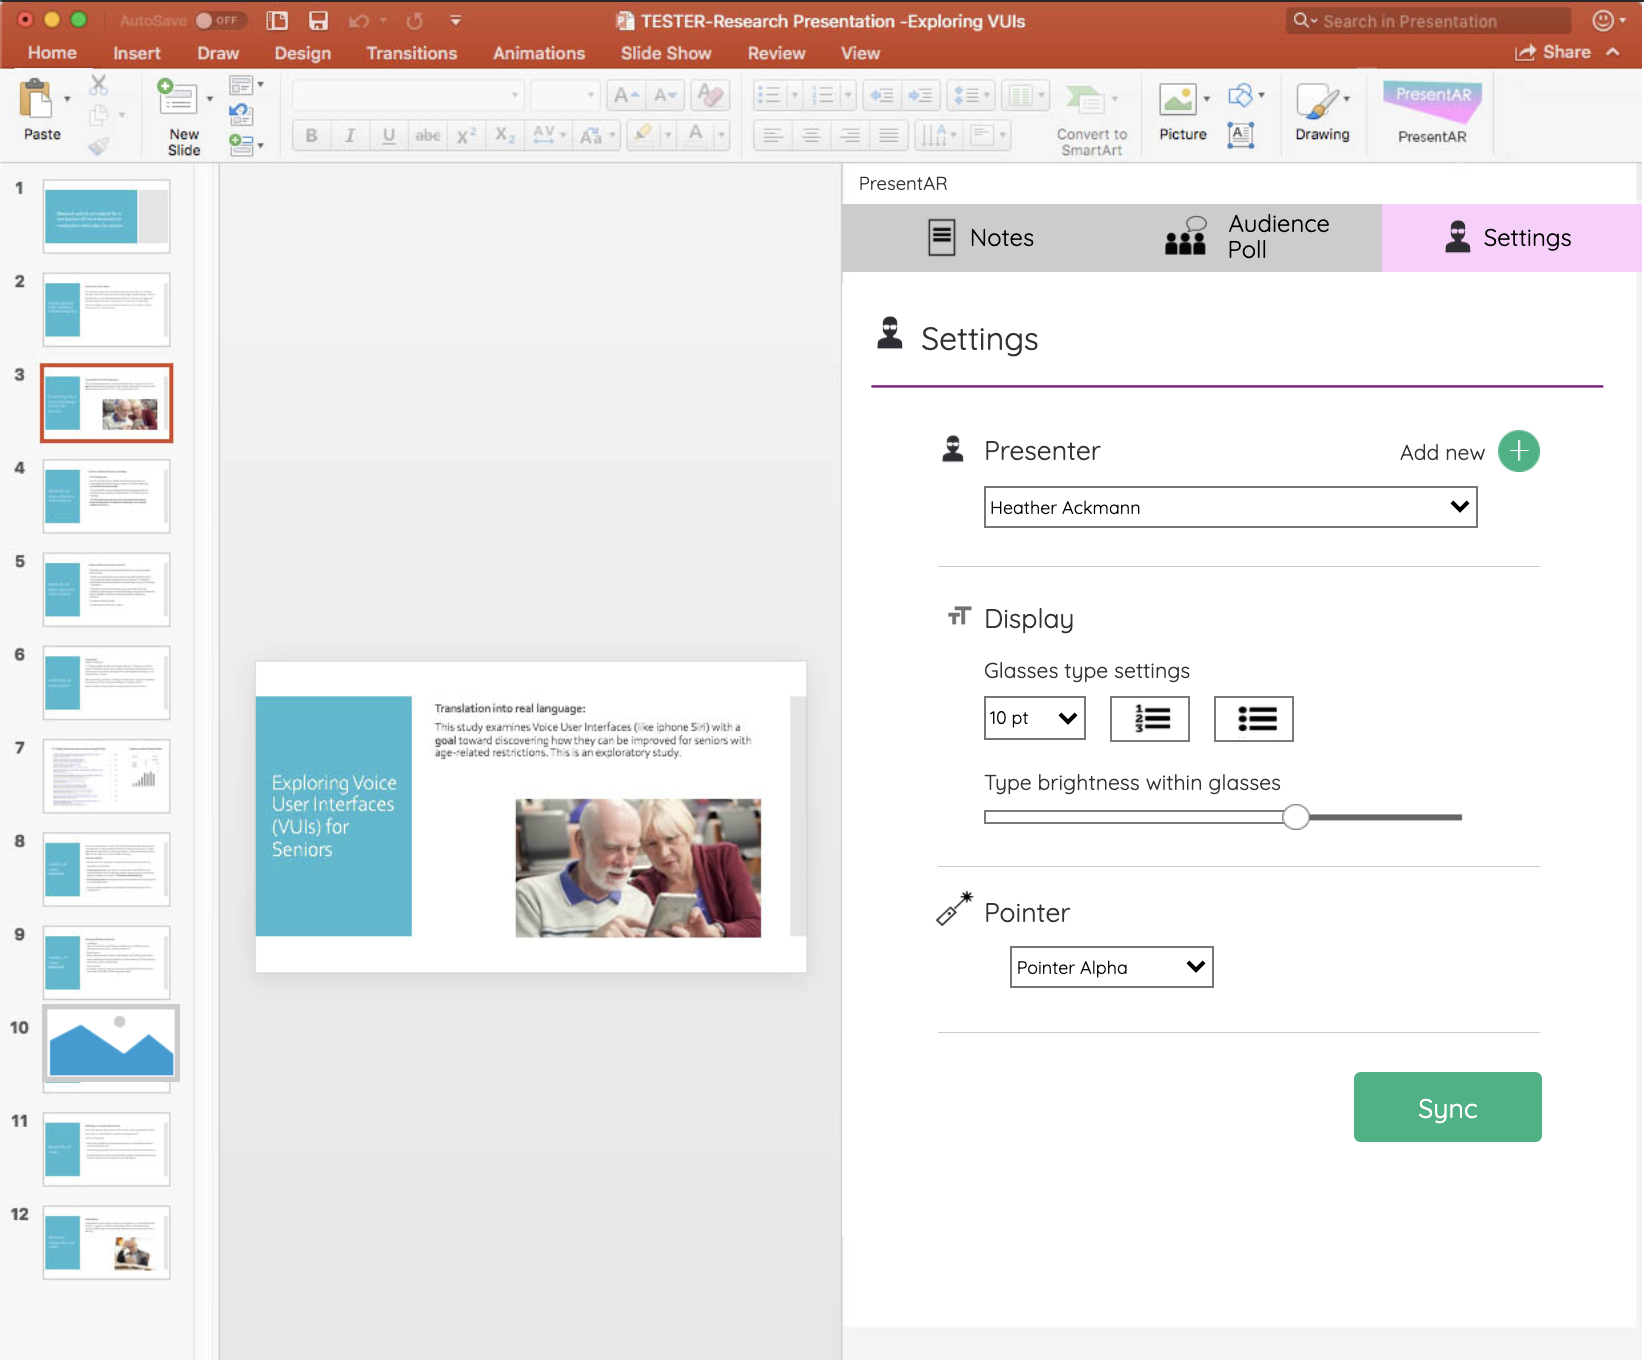
Task: Open the Transitions ribbon tab
Action: pyautogui.click(x=411, y=53)
